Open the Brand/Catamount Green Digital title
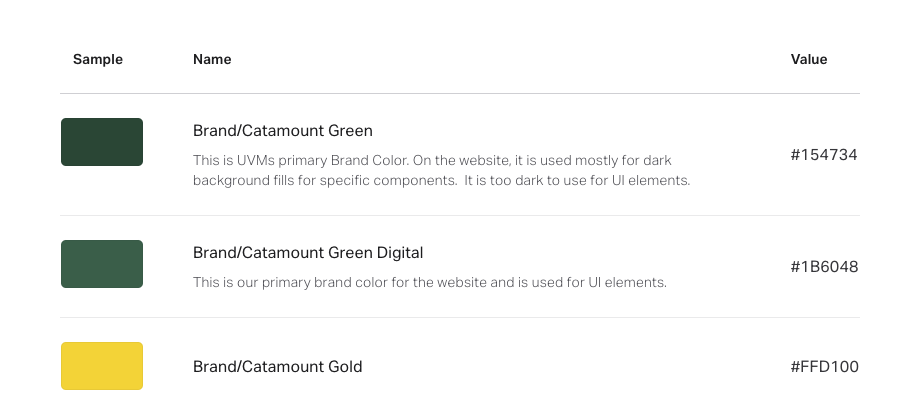 point(308,253)
